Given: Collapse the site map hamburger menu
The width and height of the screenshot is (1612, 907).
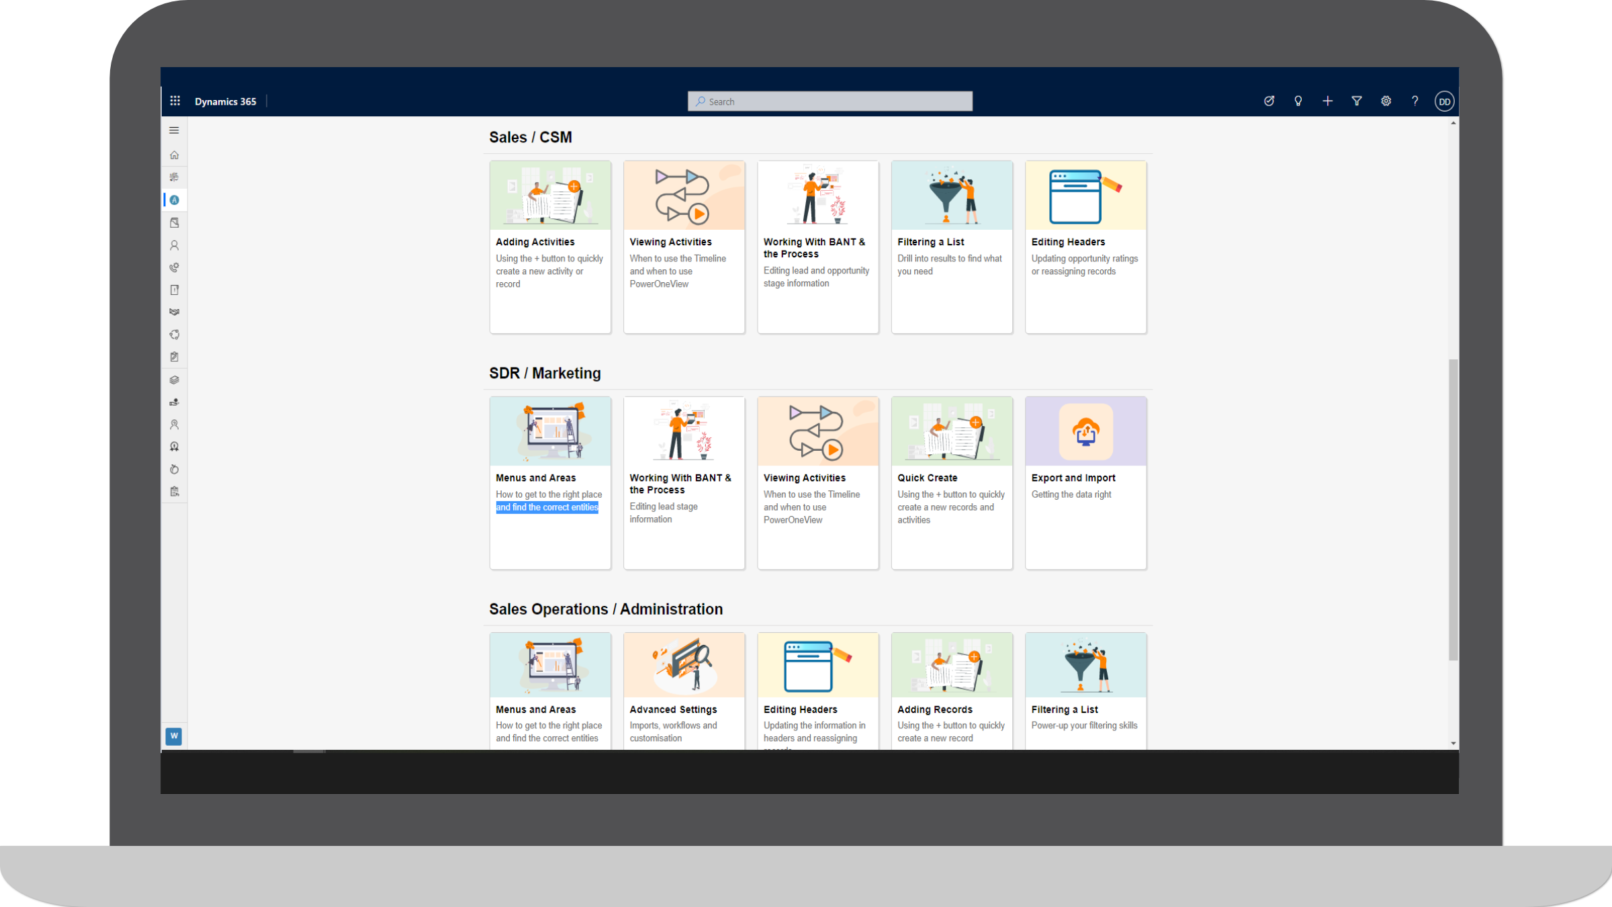Looking at the screenshot, I should [x=174, y=130].
